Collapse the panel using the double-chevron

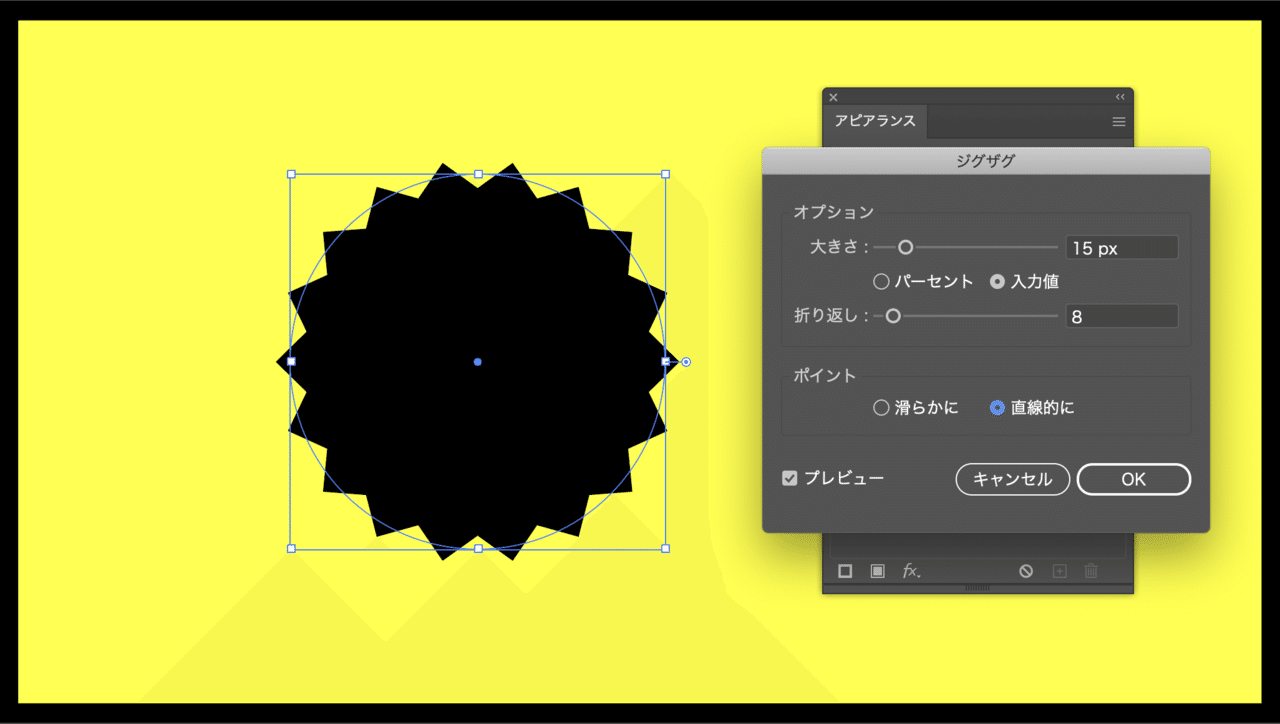point(1119,96)
